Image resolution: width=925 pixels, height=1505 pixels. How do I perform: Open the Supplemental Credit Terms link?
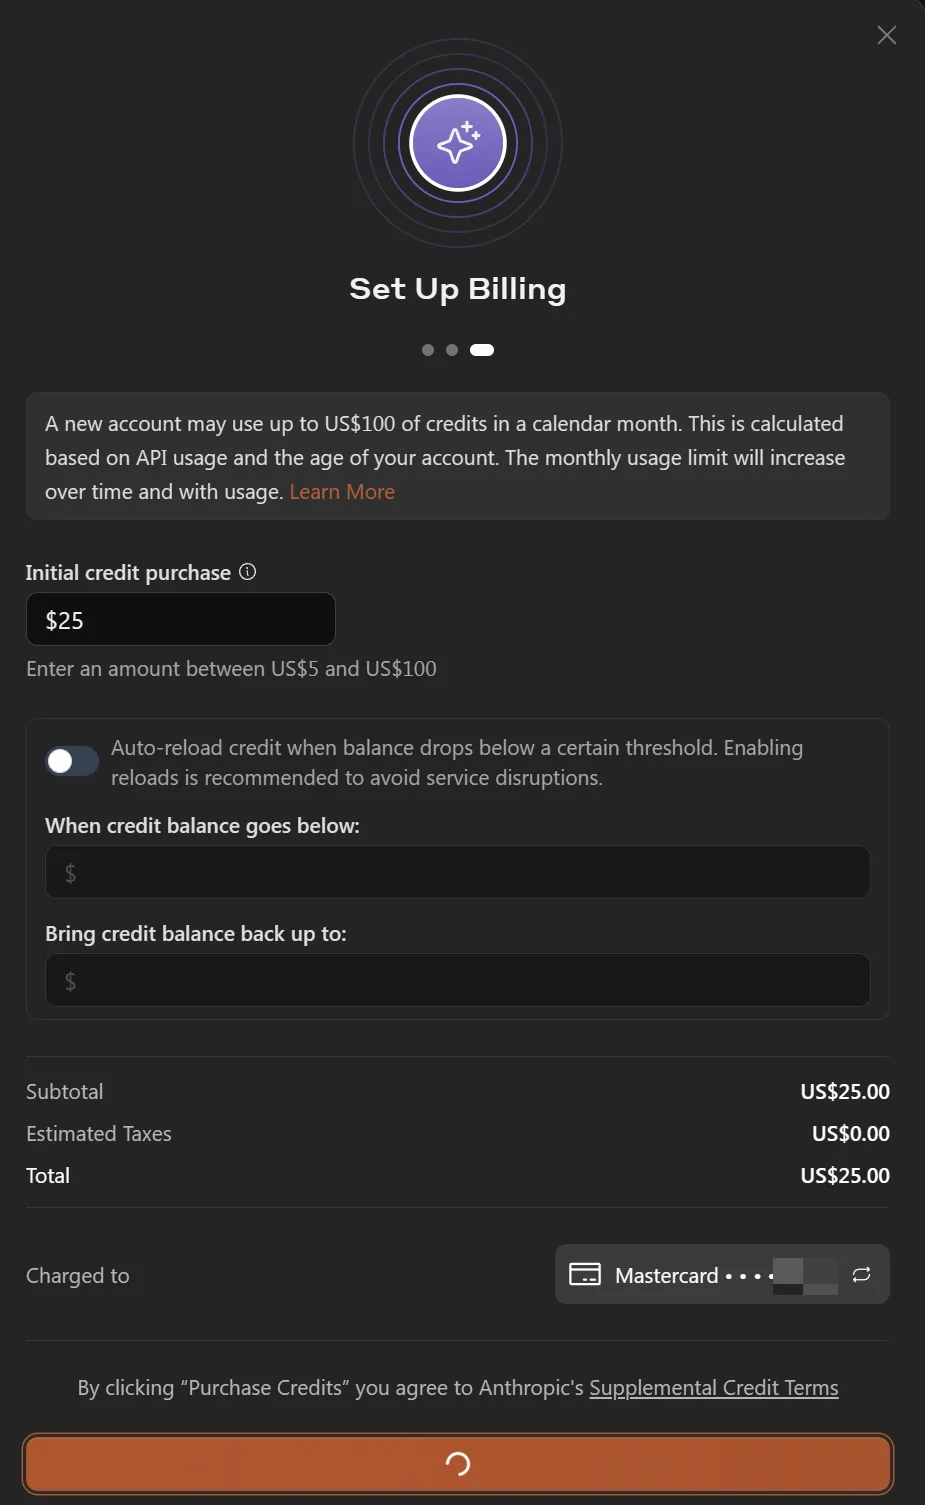point(713,1388)
